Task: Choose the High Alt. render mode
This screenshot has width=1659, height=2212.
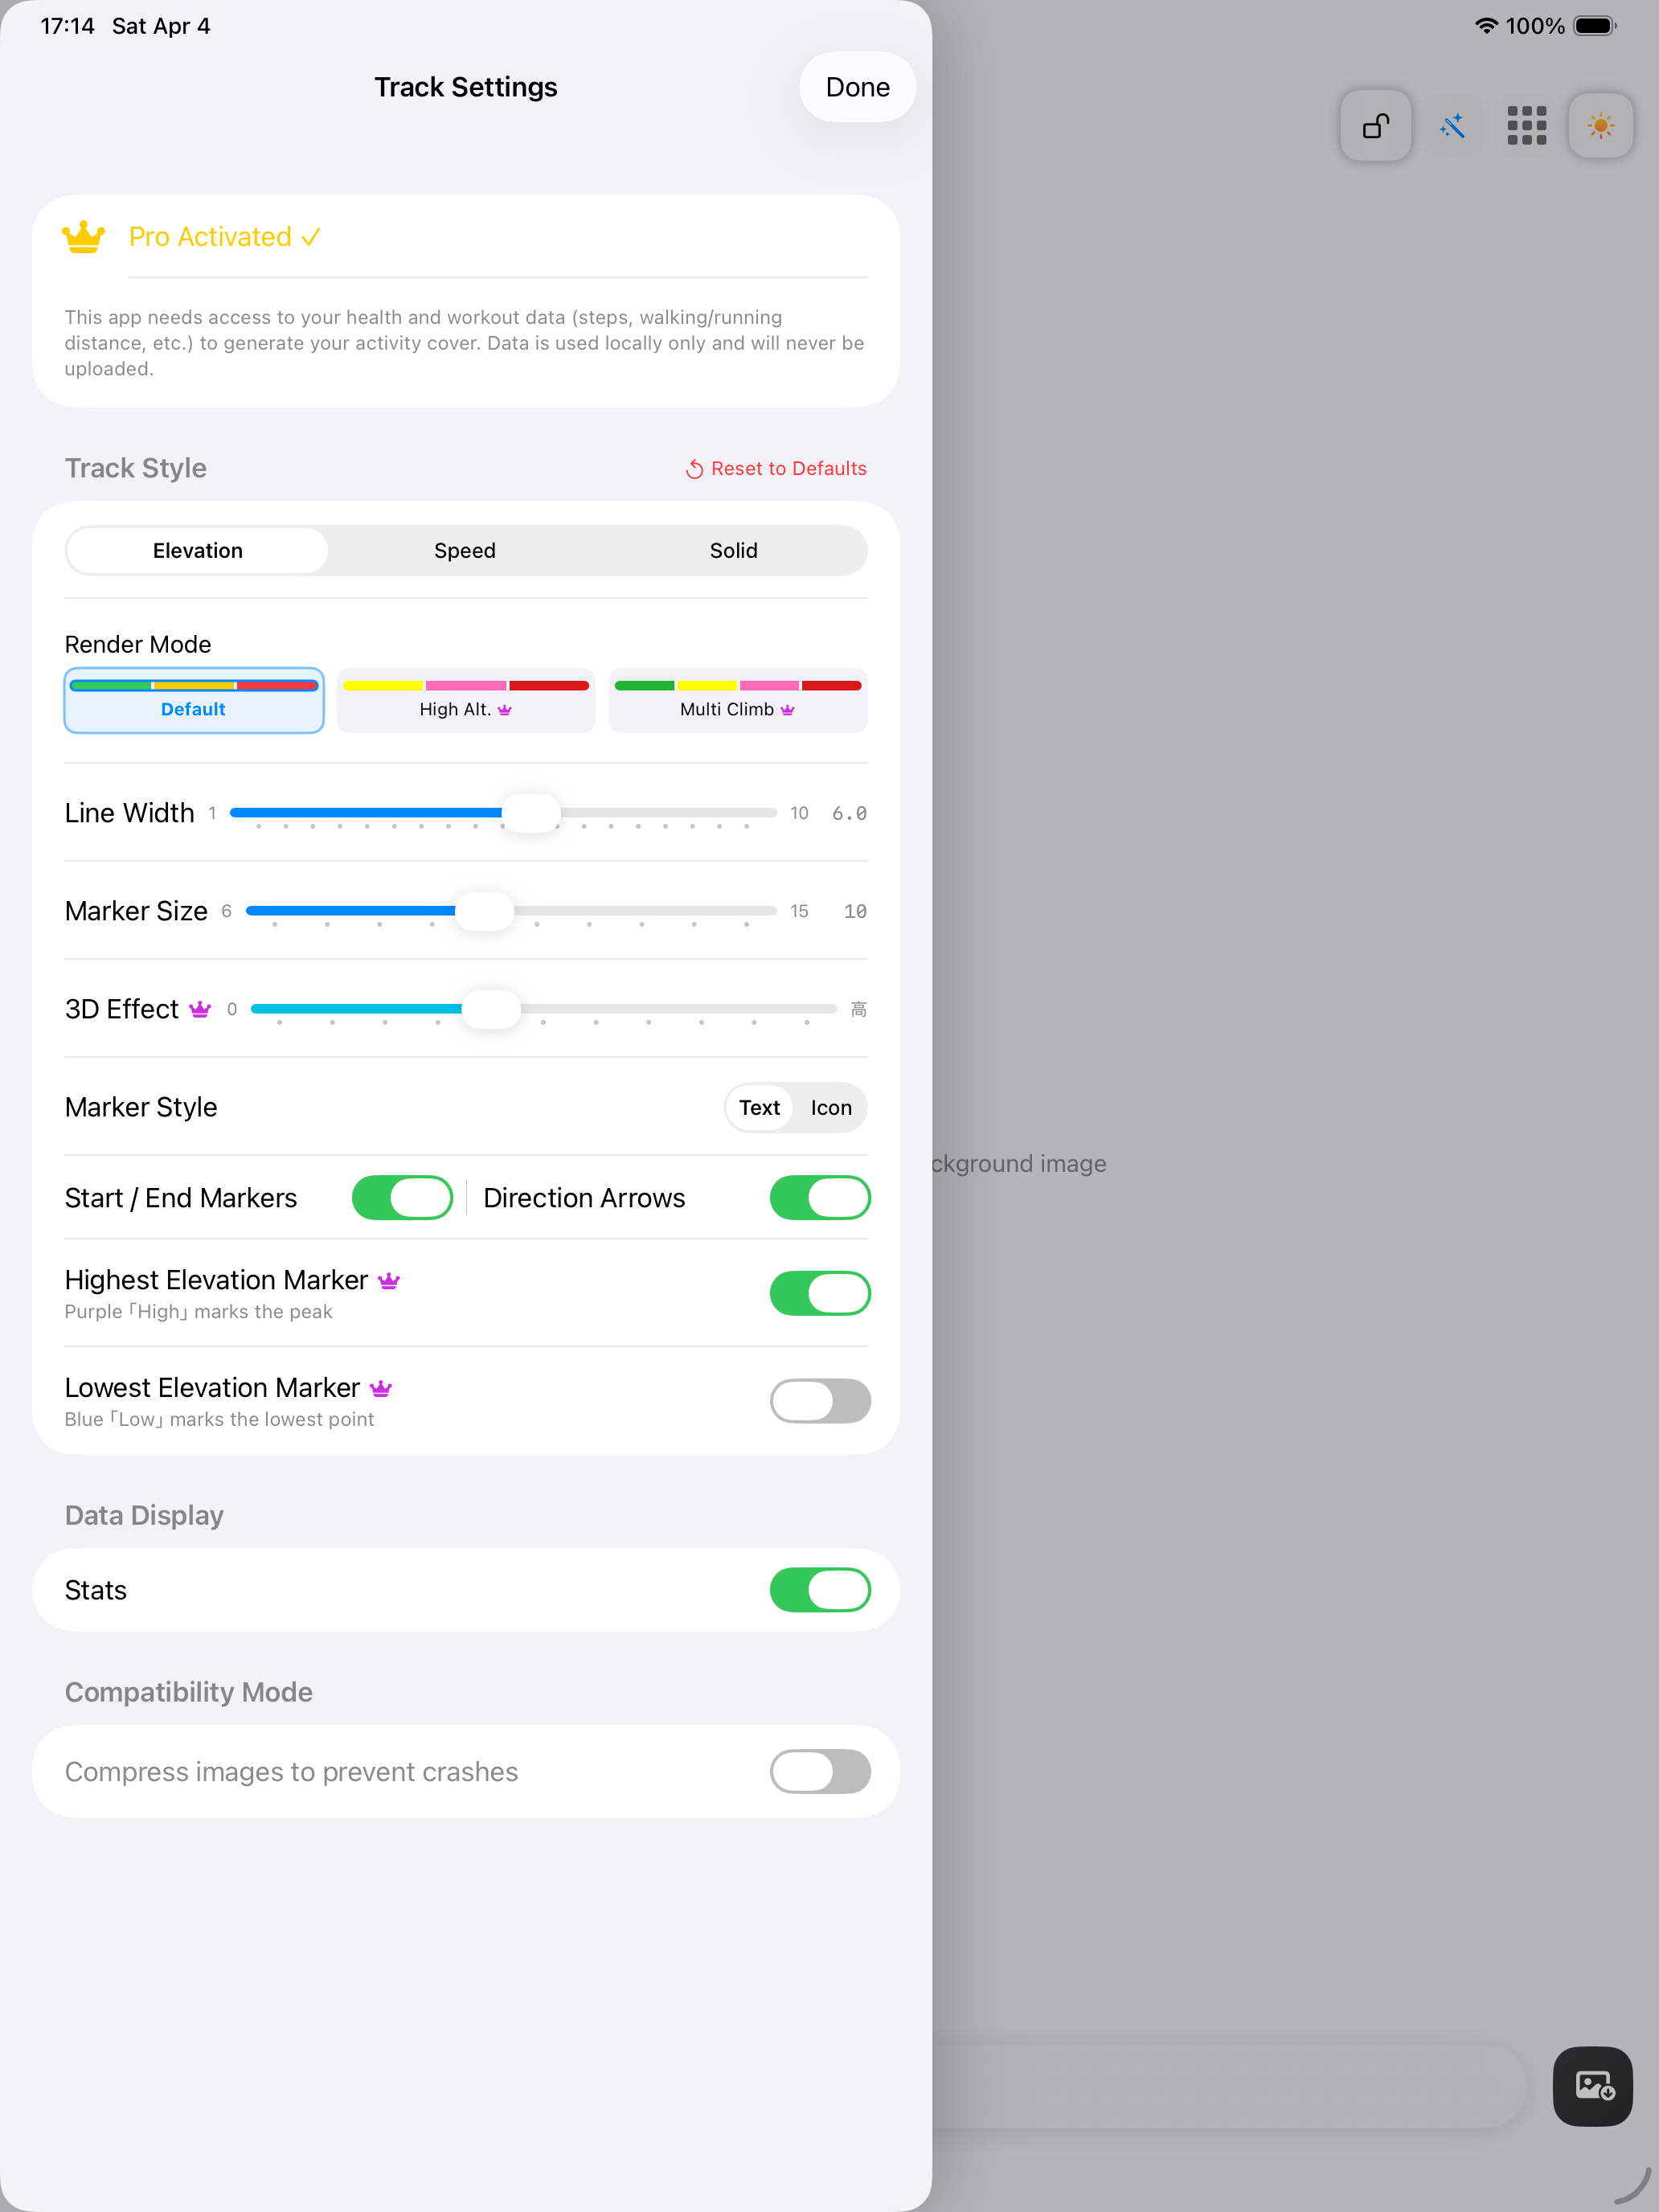Action: click(x=465, y=700)
